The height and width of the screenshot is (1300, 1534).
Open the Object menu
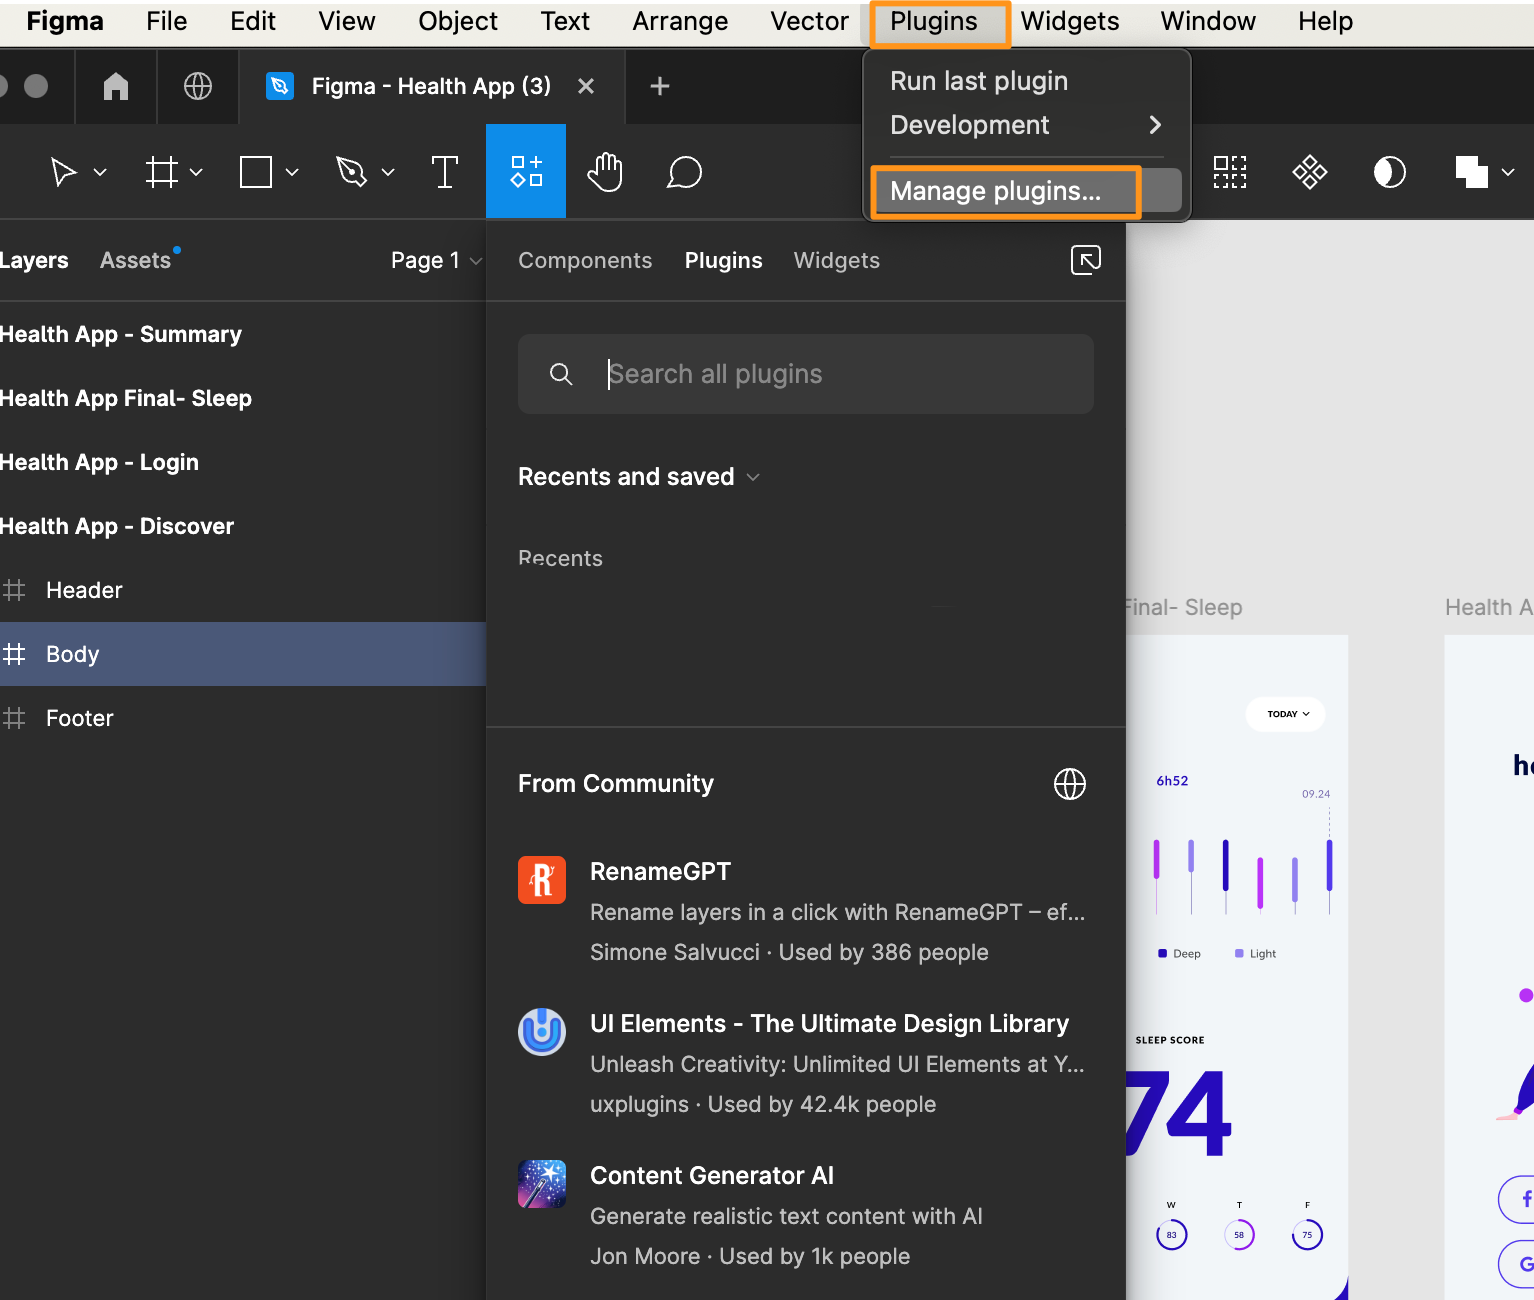[458, 21]
